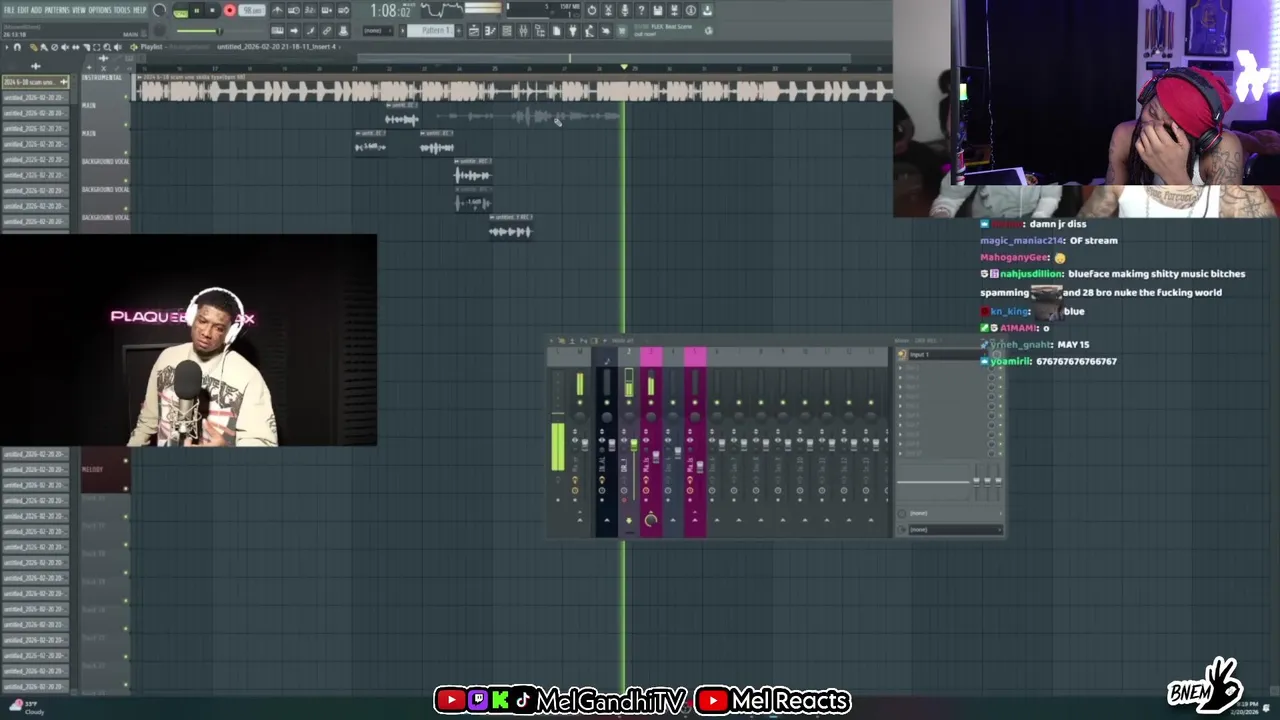Open the Browser/plugin picker icon

(x=540, y=31)
